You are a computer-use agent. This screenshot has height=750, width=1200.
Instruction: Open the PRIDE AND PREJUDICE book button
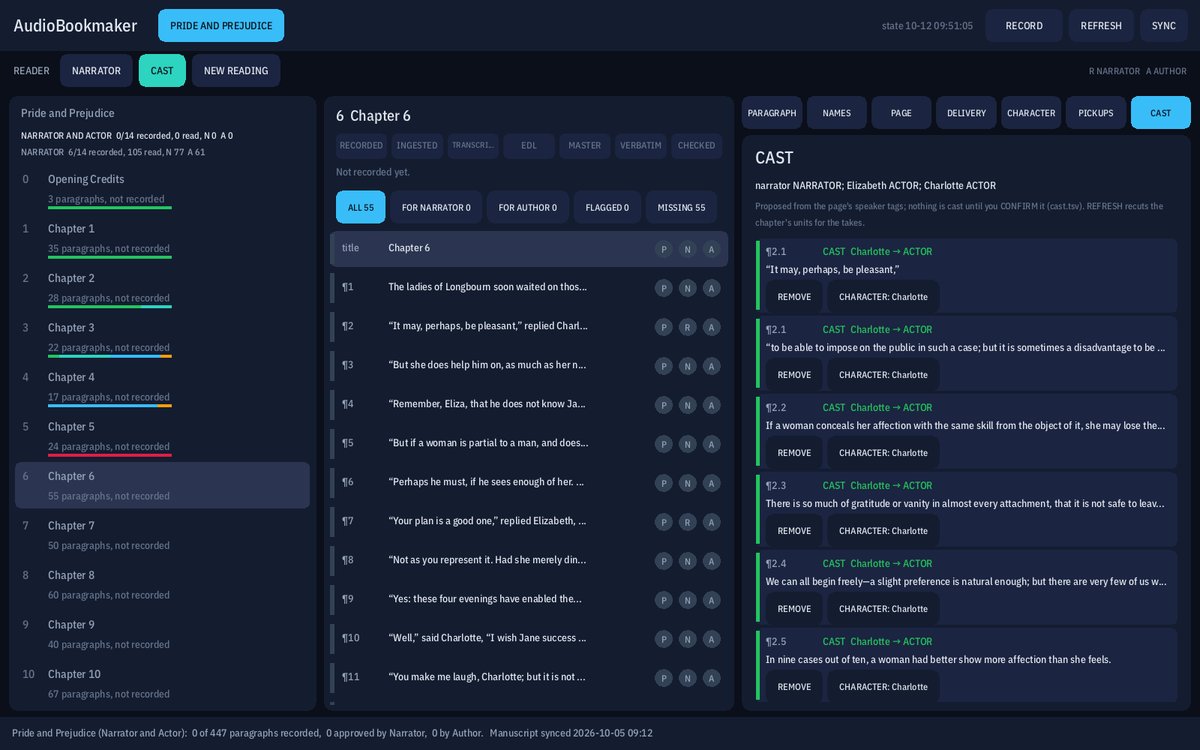[x=221, y=26]
